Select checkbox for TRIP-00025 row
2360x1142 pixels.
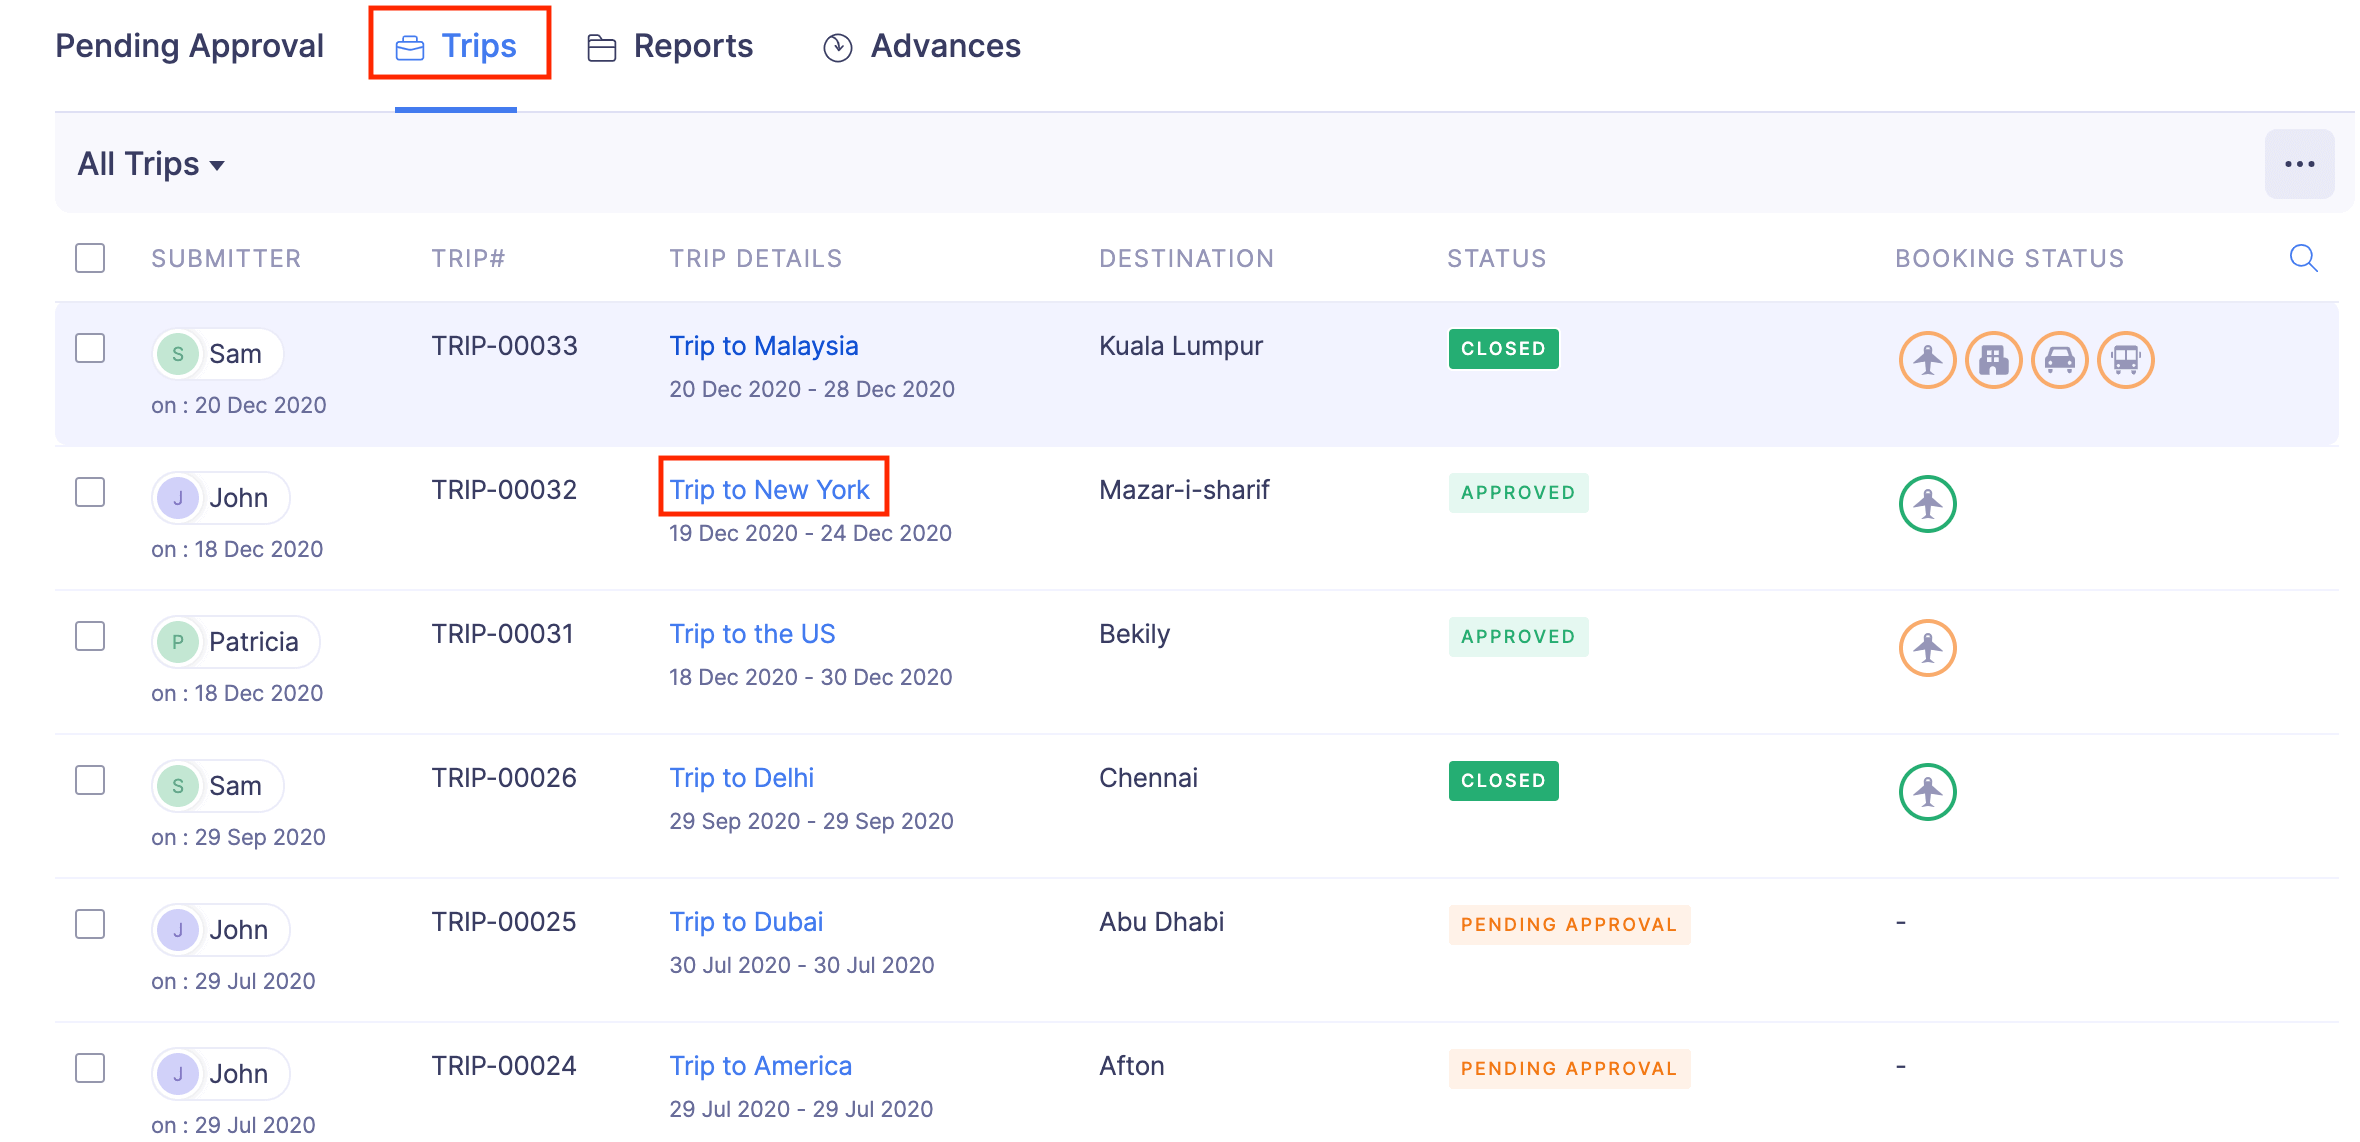(x=90, y=924)
